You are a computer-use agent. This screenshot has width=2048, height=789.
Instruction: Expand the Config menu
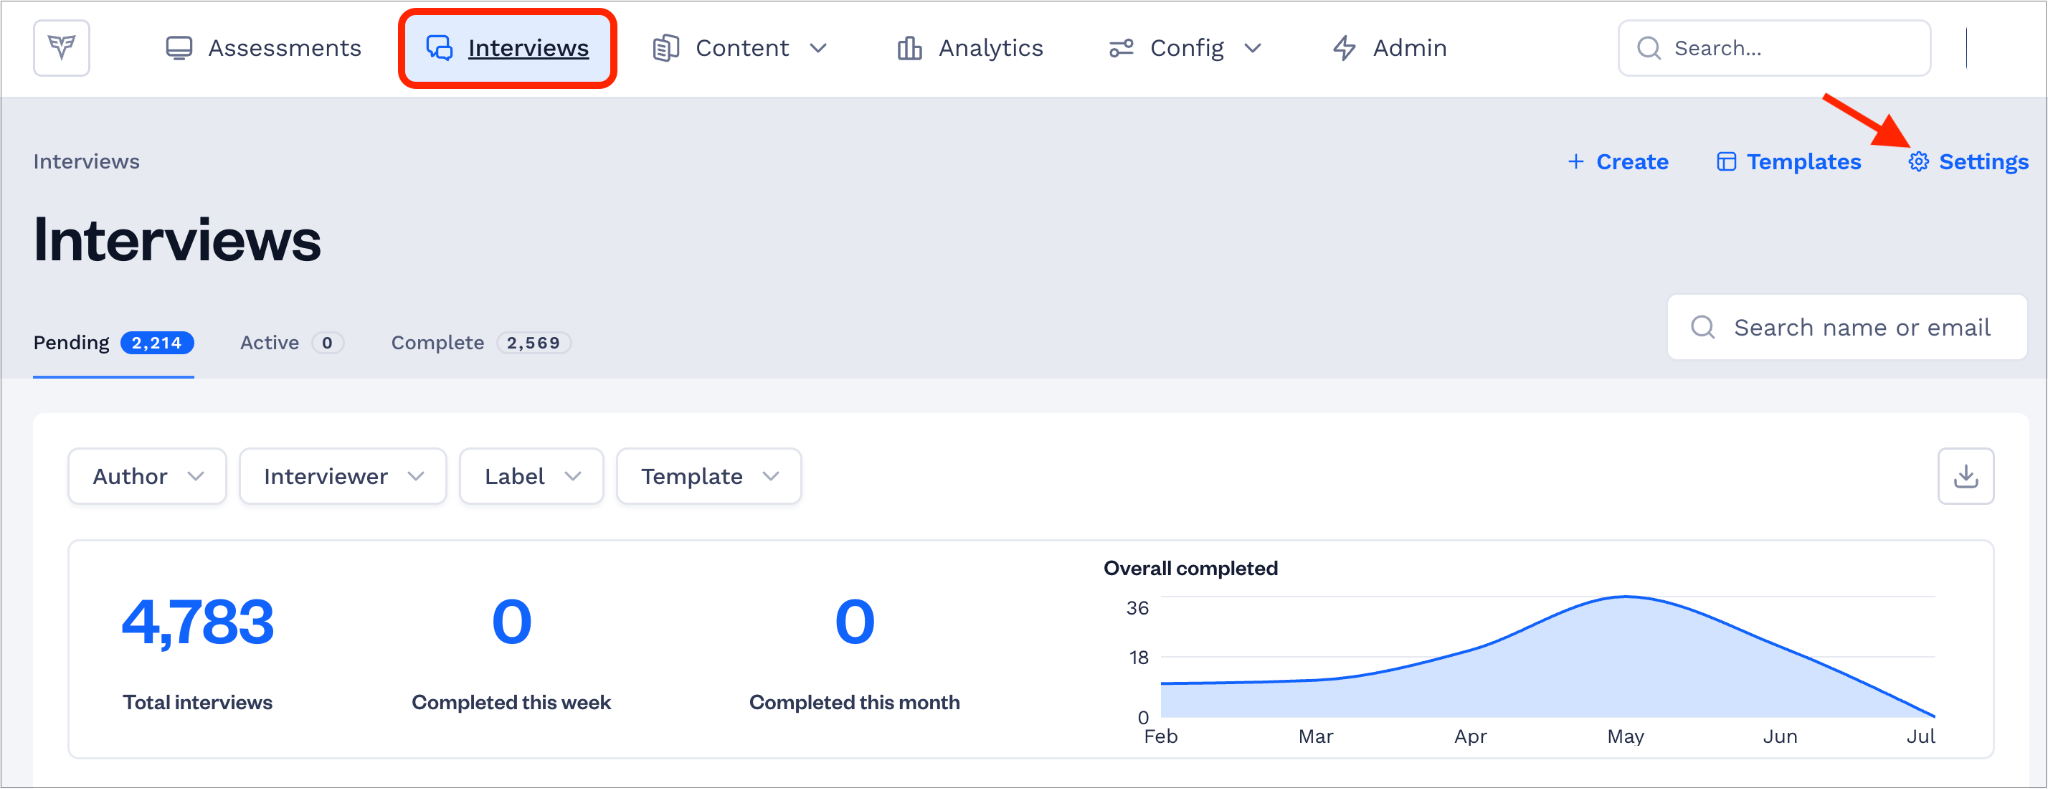pyautogui.click(x=1186, y=48)
